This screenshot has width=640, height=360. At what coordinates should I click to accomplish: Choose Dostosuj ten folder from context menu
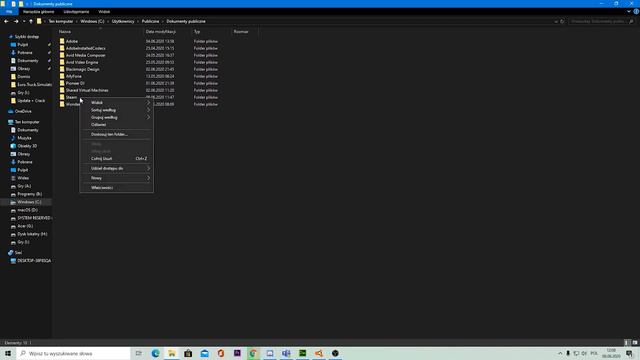pyautogui.click(x=116, y=134)
